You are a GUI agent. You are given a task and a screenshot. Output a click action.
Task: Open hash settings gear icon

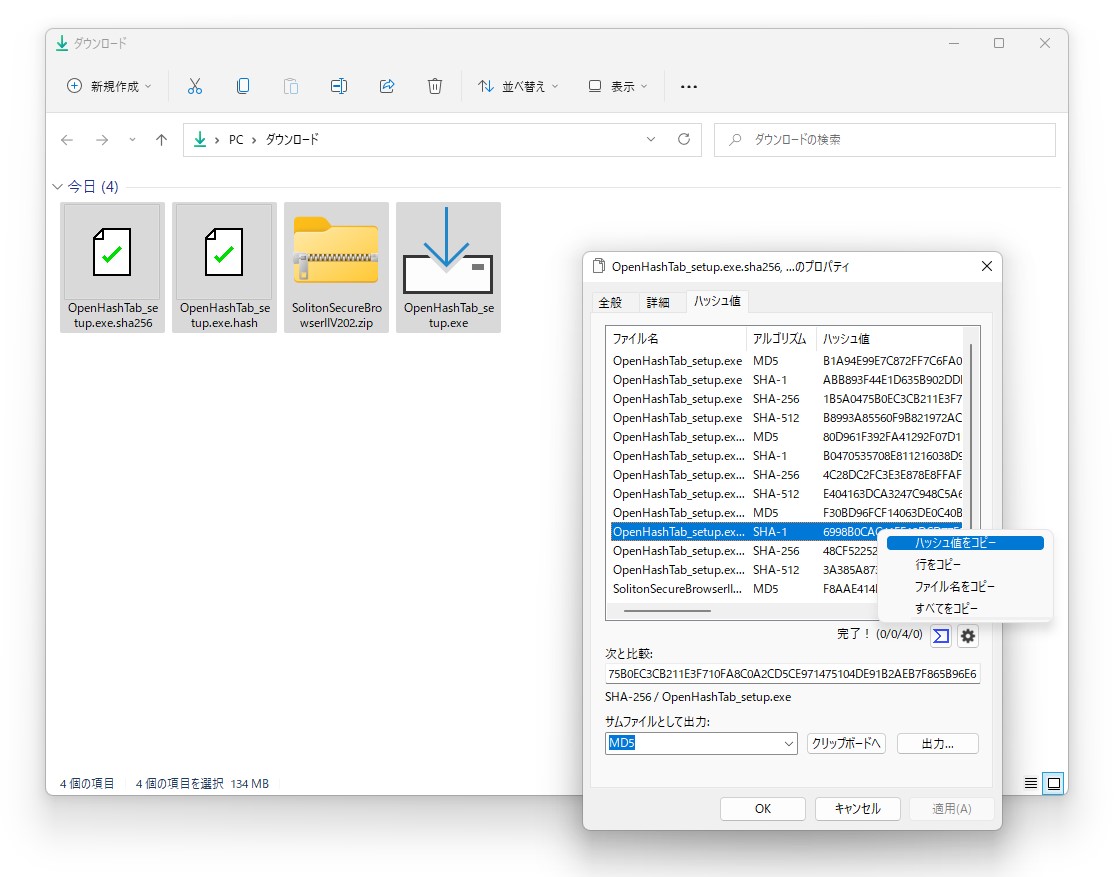click(968, 635)
